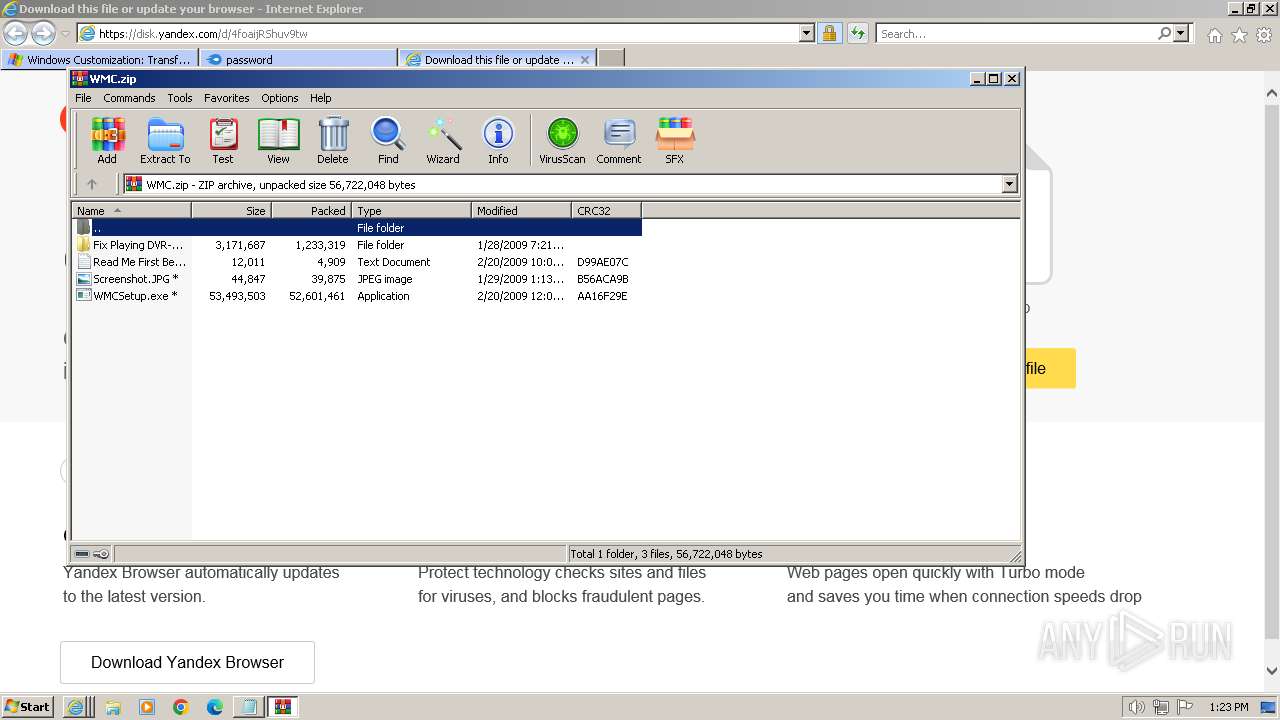This screenshot has height=720, width=1280.
Task: Open the File menu in WinRAR
Action: point(83,98)
